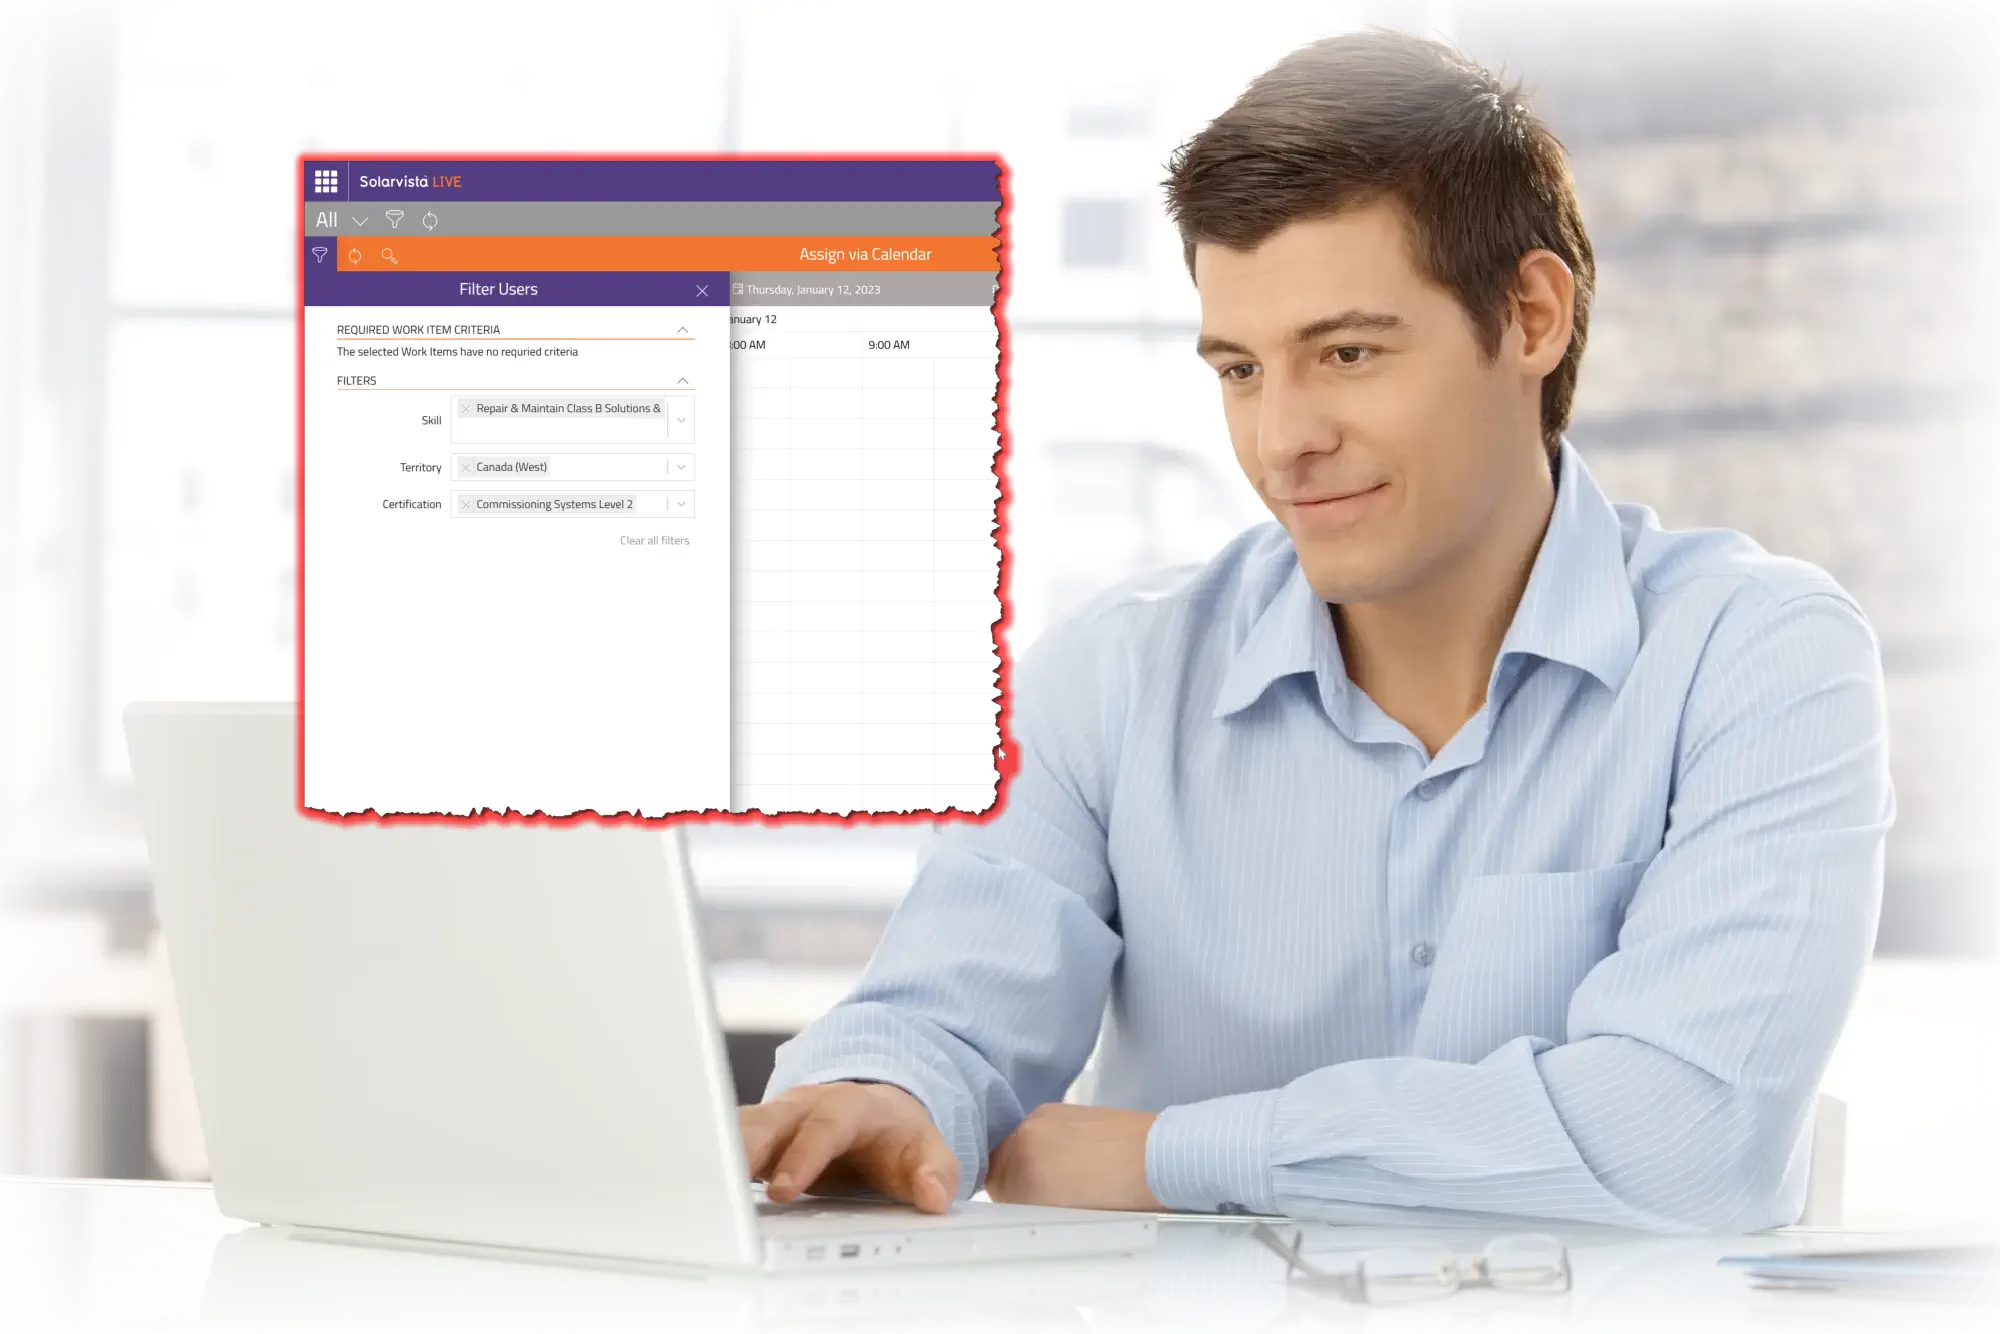Click the search magnifier icon
Viewport: 2000px width, 1334px height.
tap(390, 255)
